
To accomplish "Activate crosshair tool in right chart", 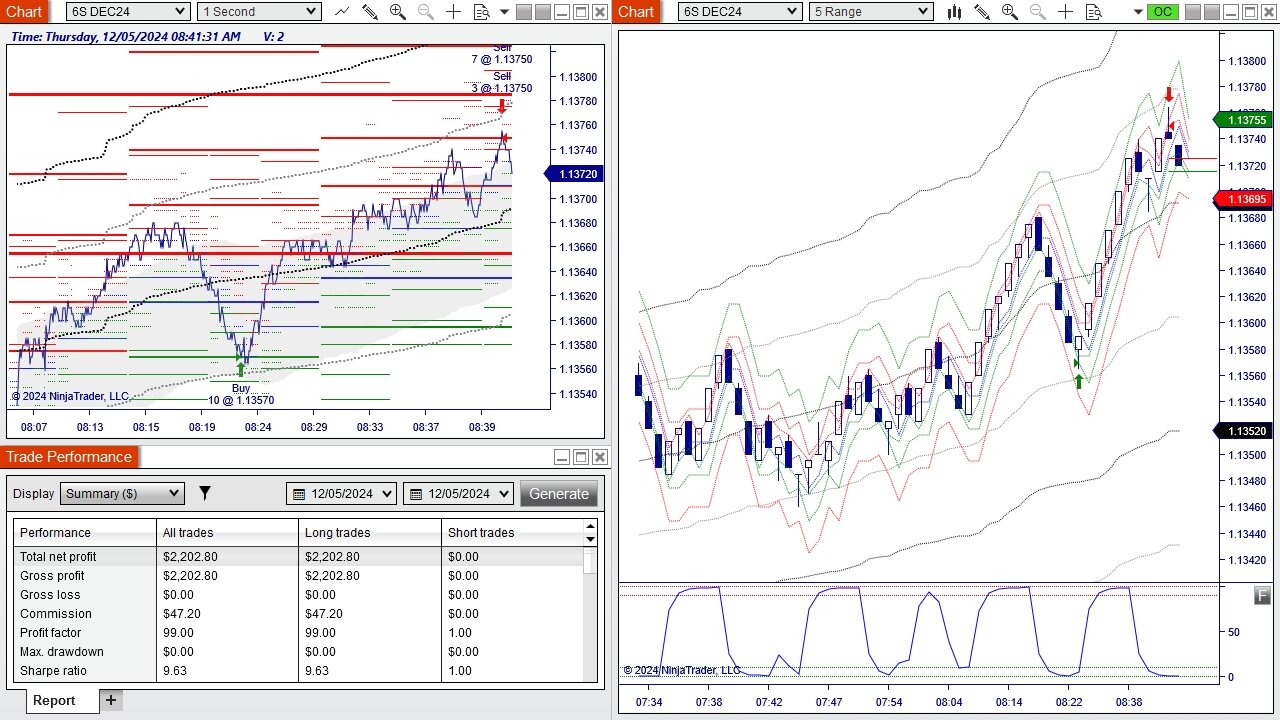I will click(1065, 11).
